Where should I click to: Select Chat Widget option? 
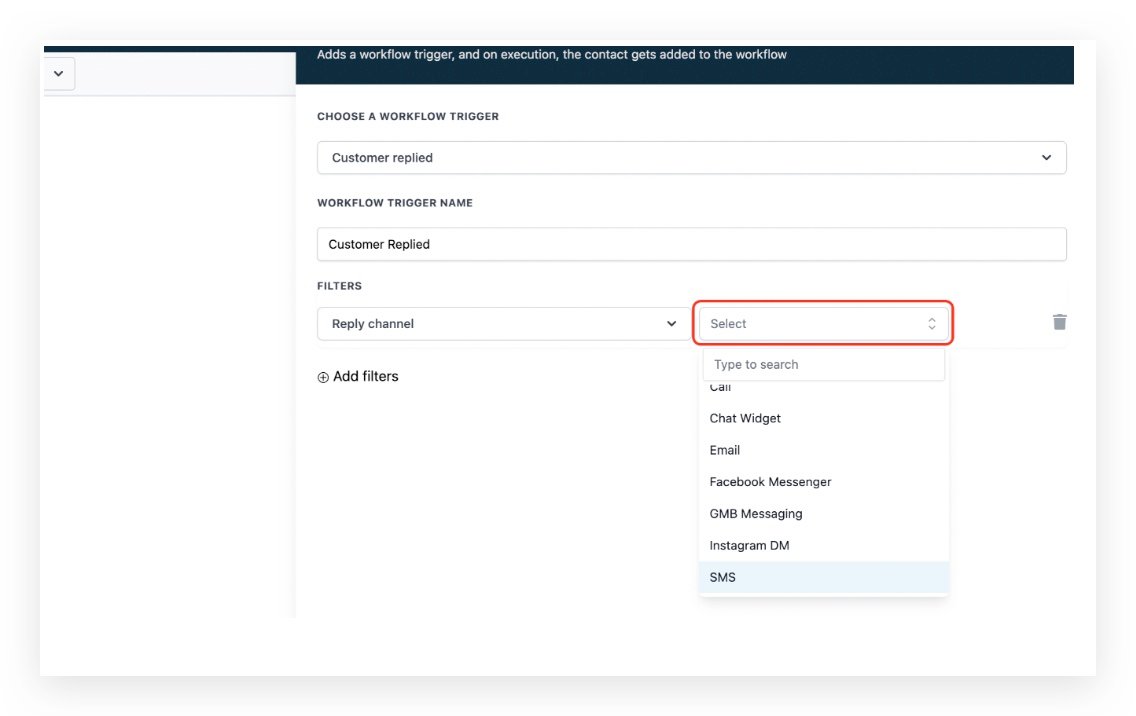pos(745,418)
